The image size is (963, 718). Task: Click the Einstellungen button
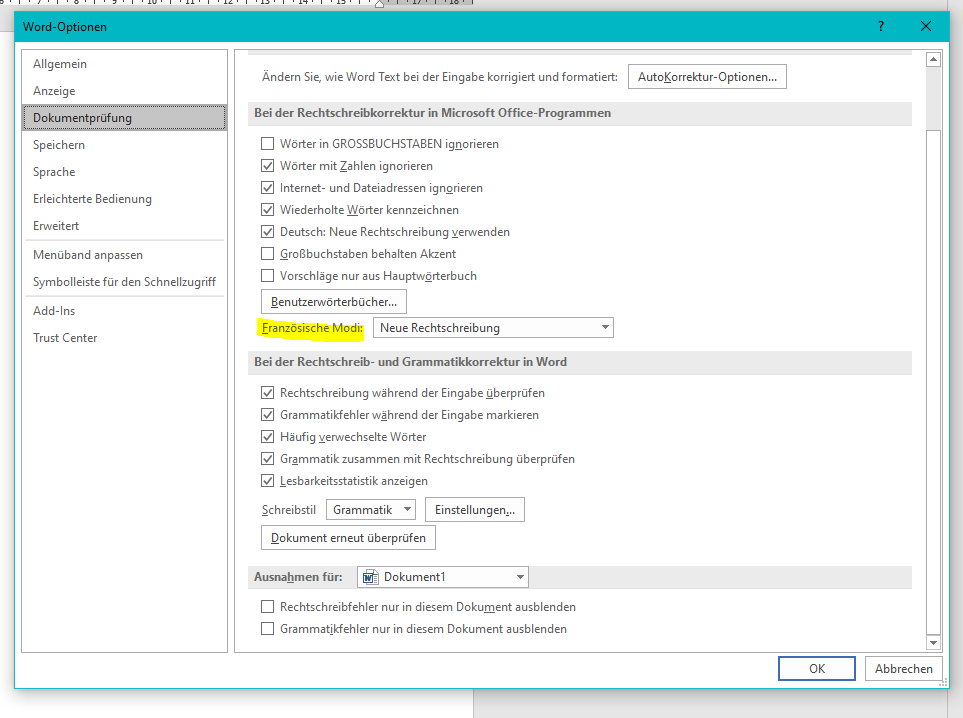475,510
